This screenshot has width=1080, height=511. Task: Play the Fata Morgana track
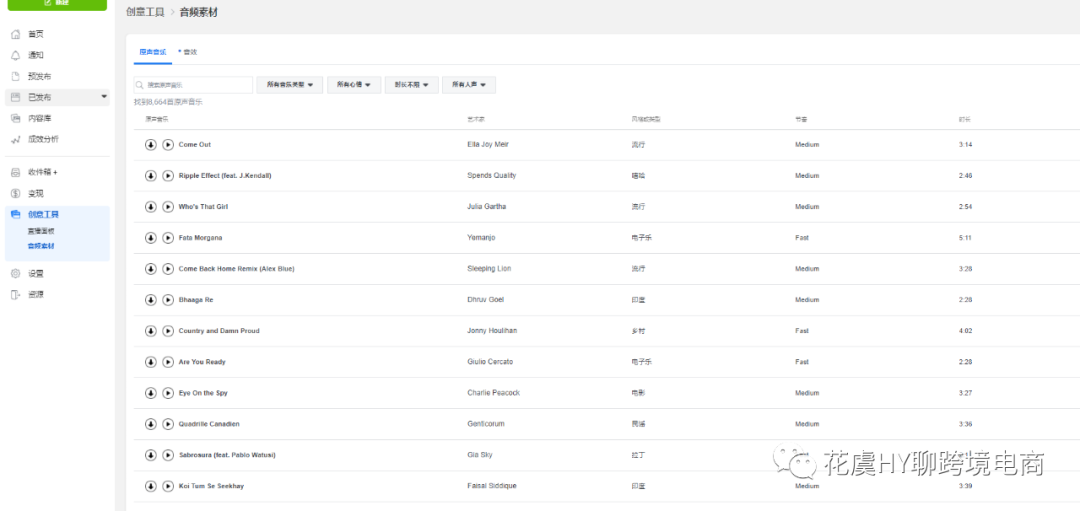pyautogui.click(x=168, y=238)
